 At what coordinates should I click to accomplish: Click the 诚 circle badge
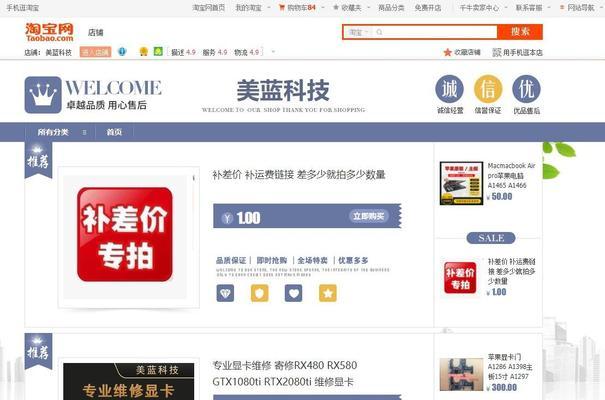(x=450, y=89)
